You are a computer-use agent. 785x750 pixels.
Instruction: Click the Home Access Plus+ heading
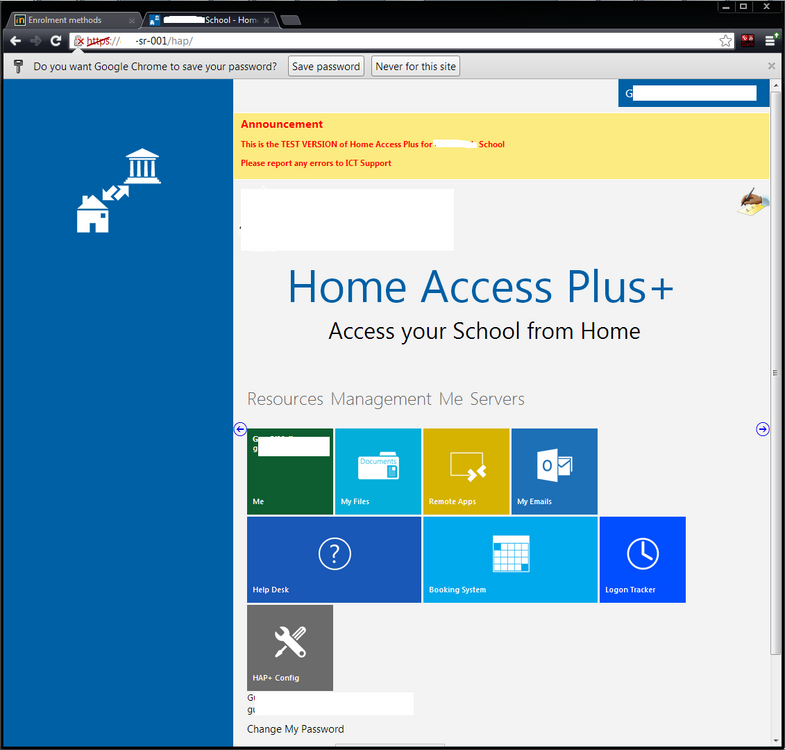pos(481,287)
